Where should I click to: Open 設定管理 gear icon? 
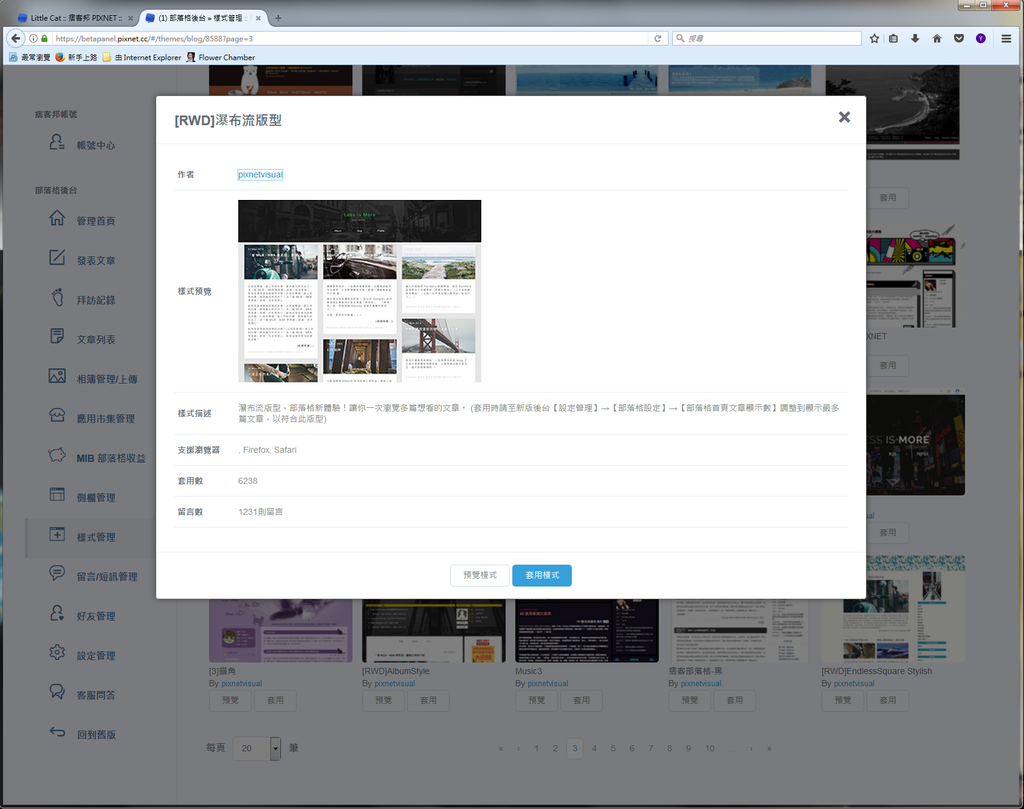(57, 653)
